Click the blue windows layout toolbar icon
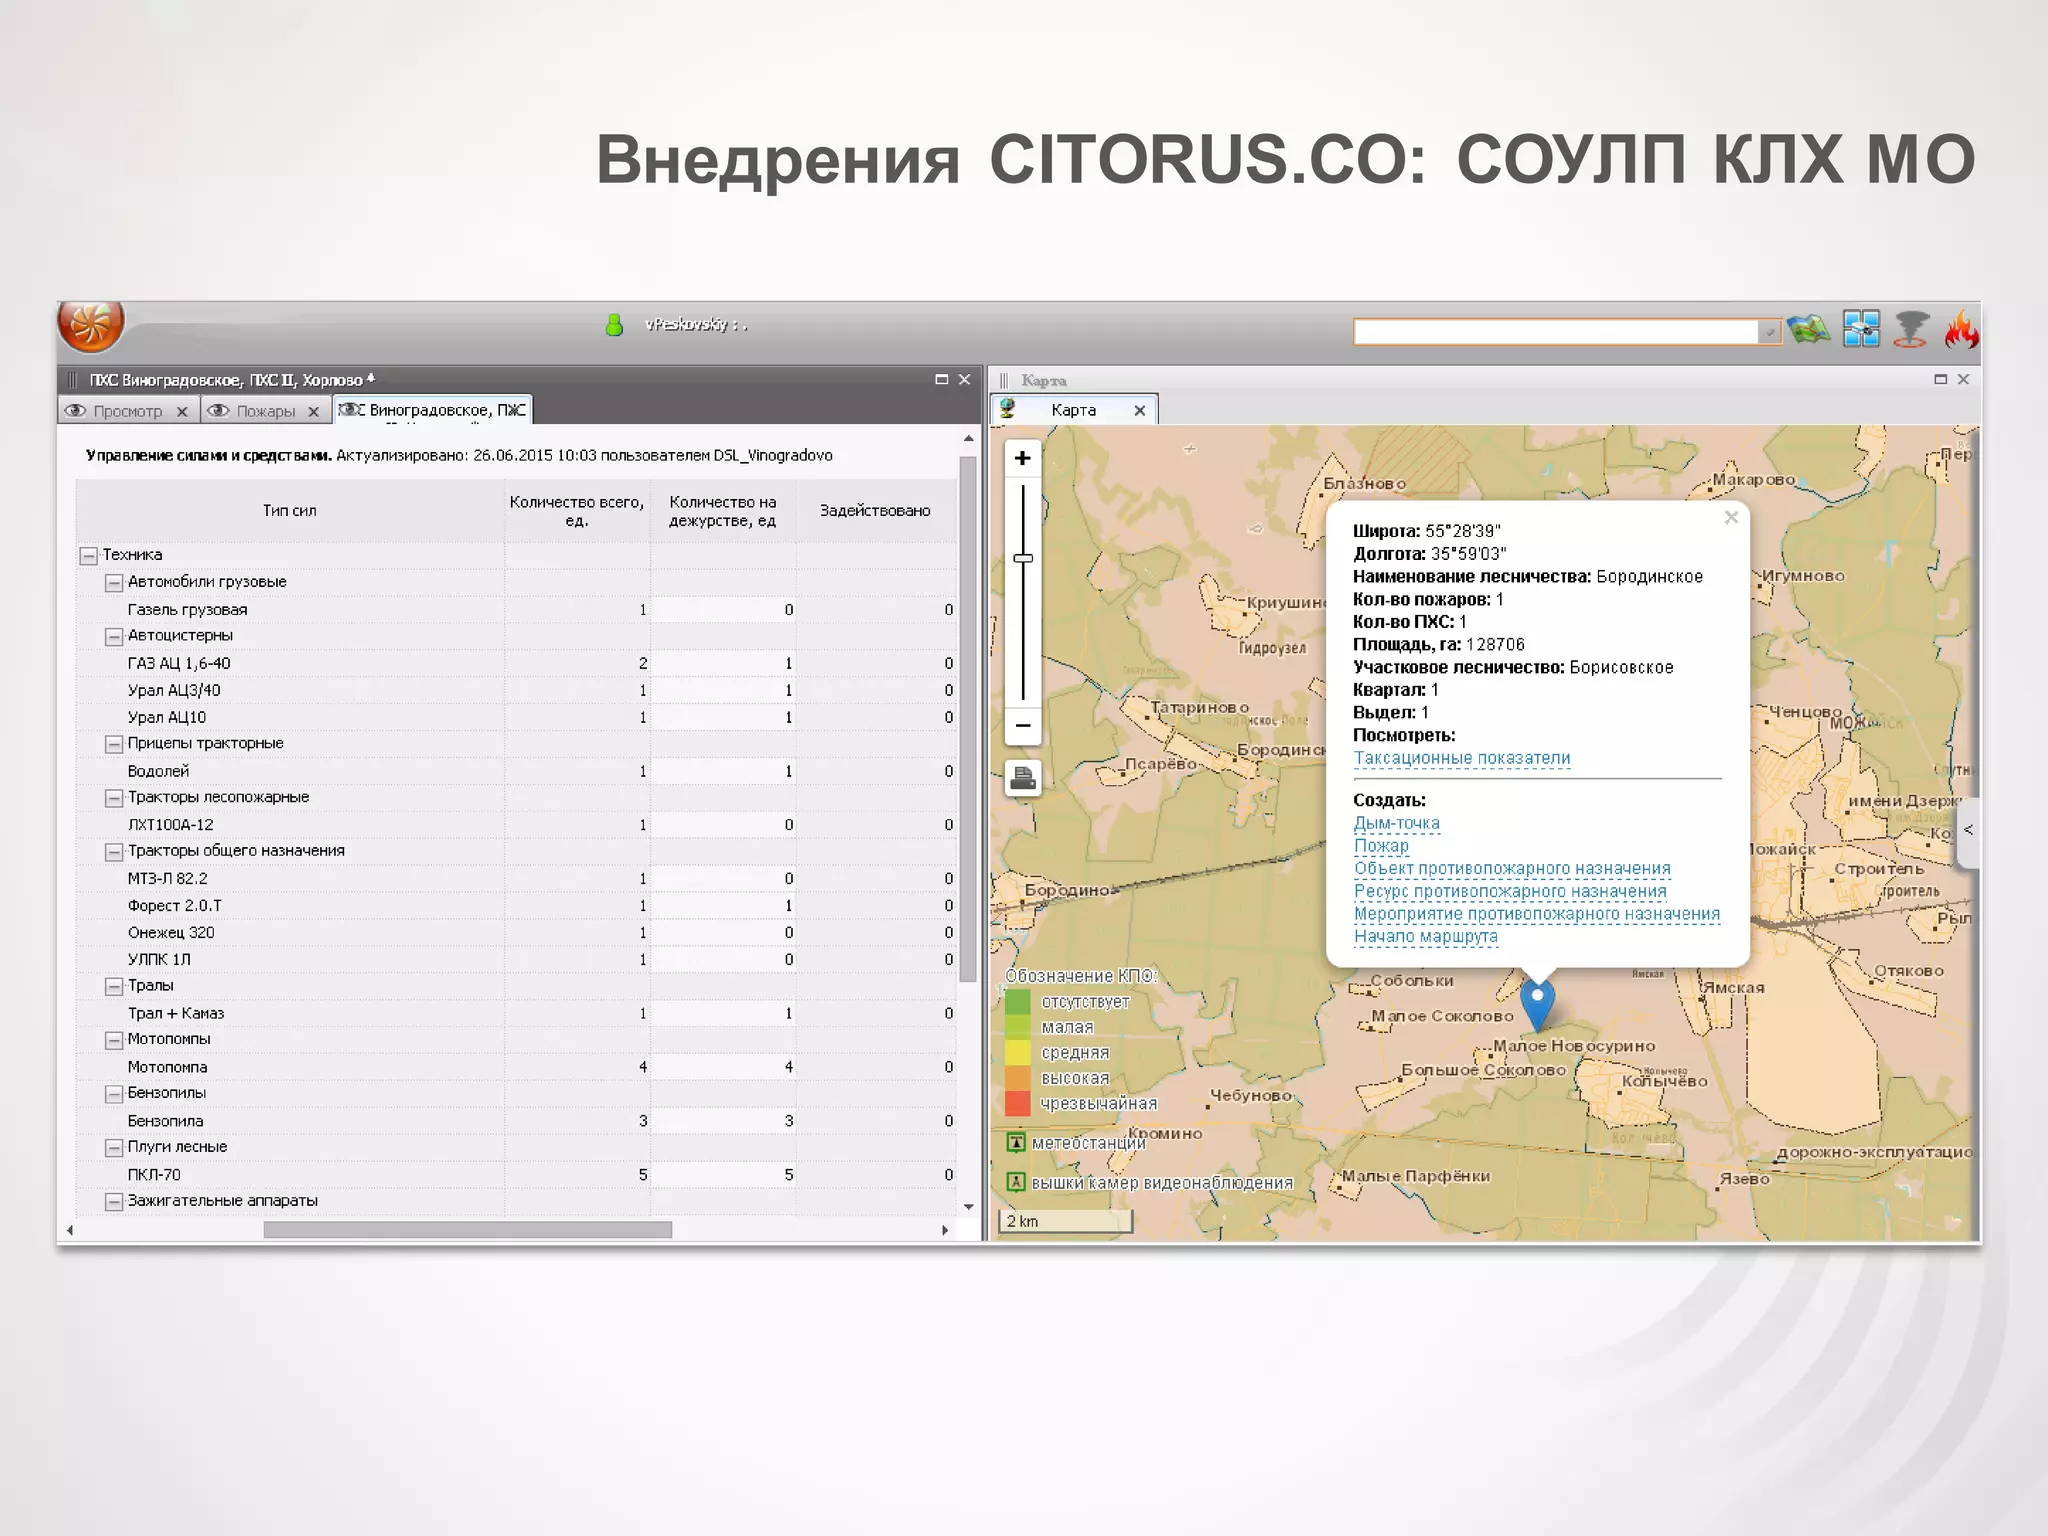 1861,329
